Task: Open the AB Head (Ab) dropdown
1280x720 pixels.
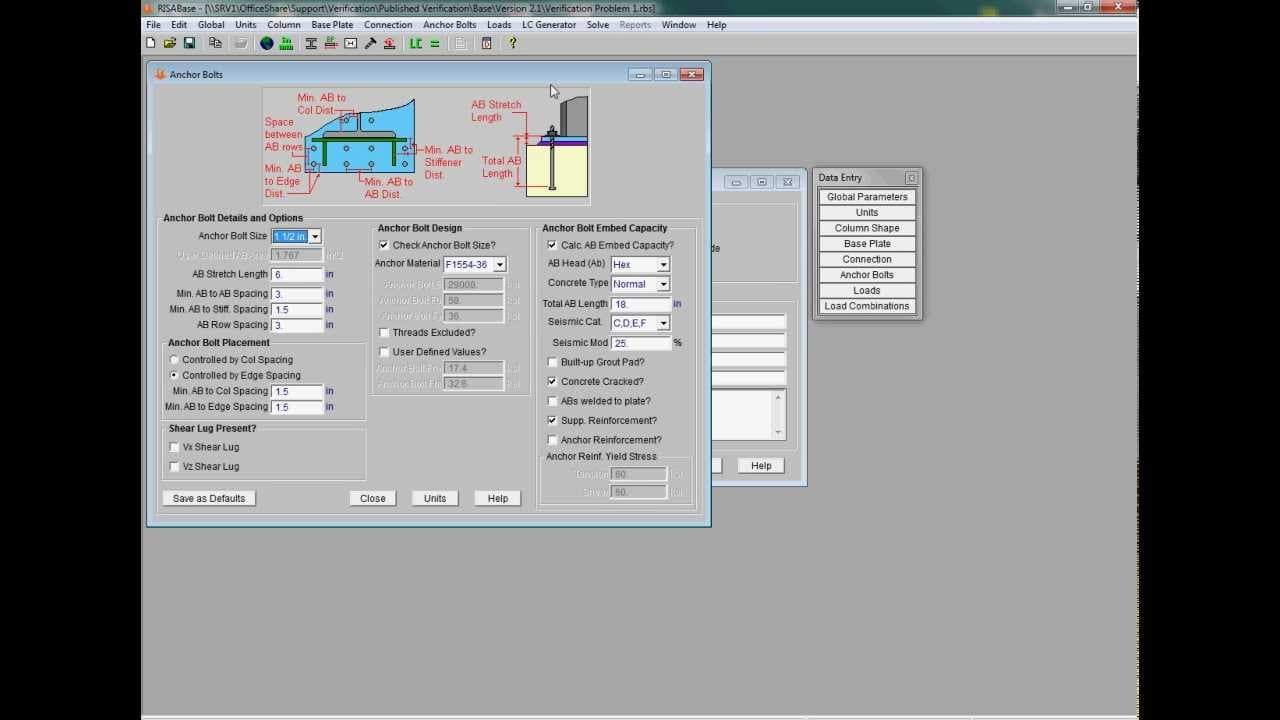Action: [x=663, y=265]
